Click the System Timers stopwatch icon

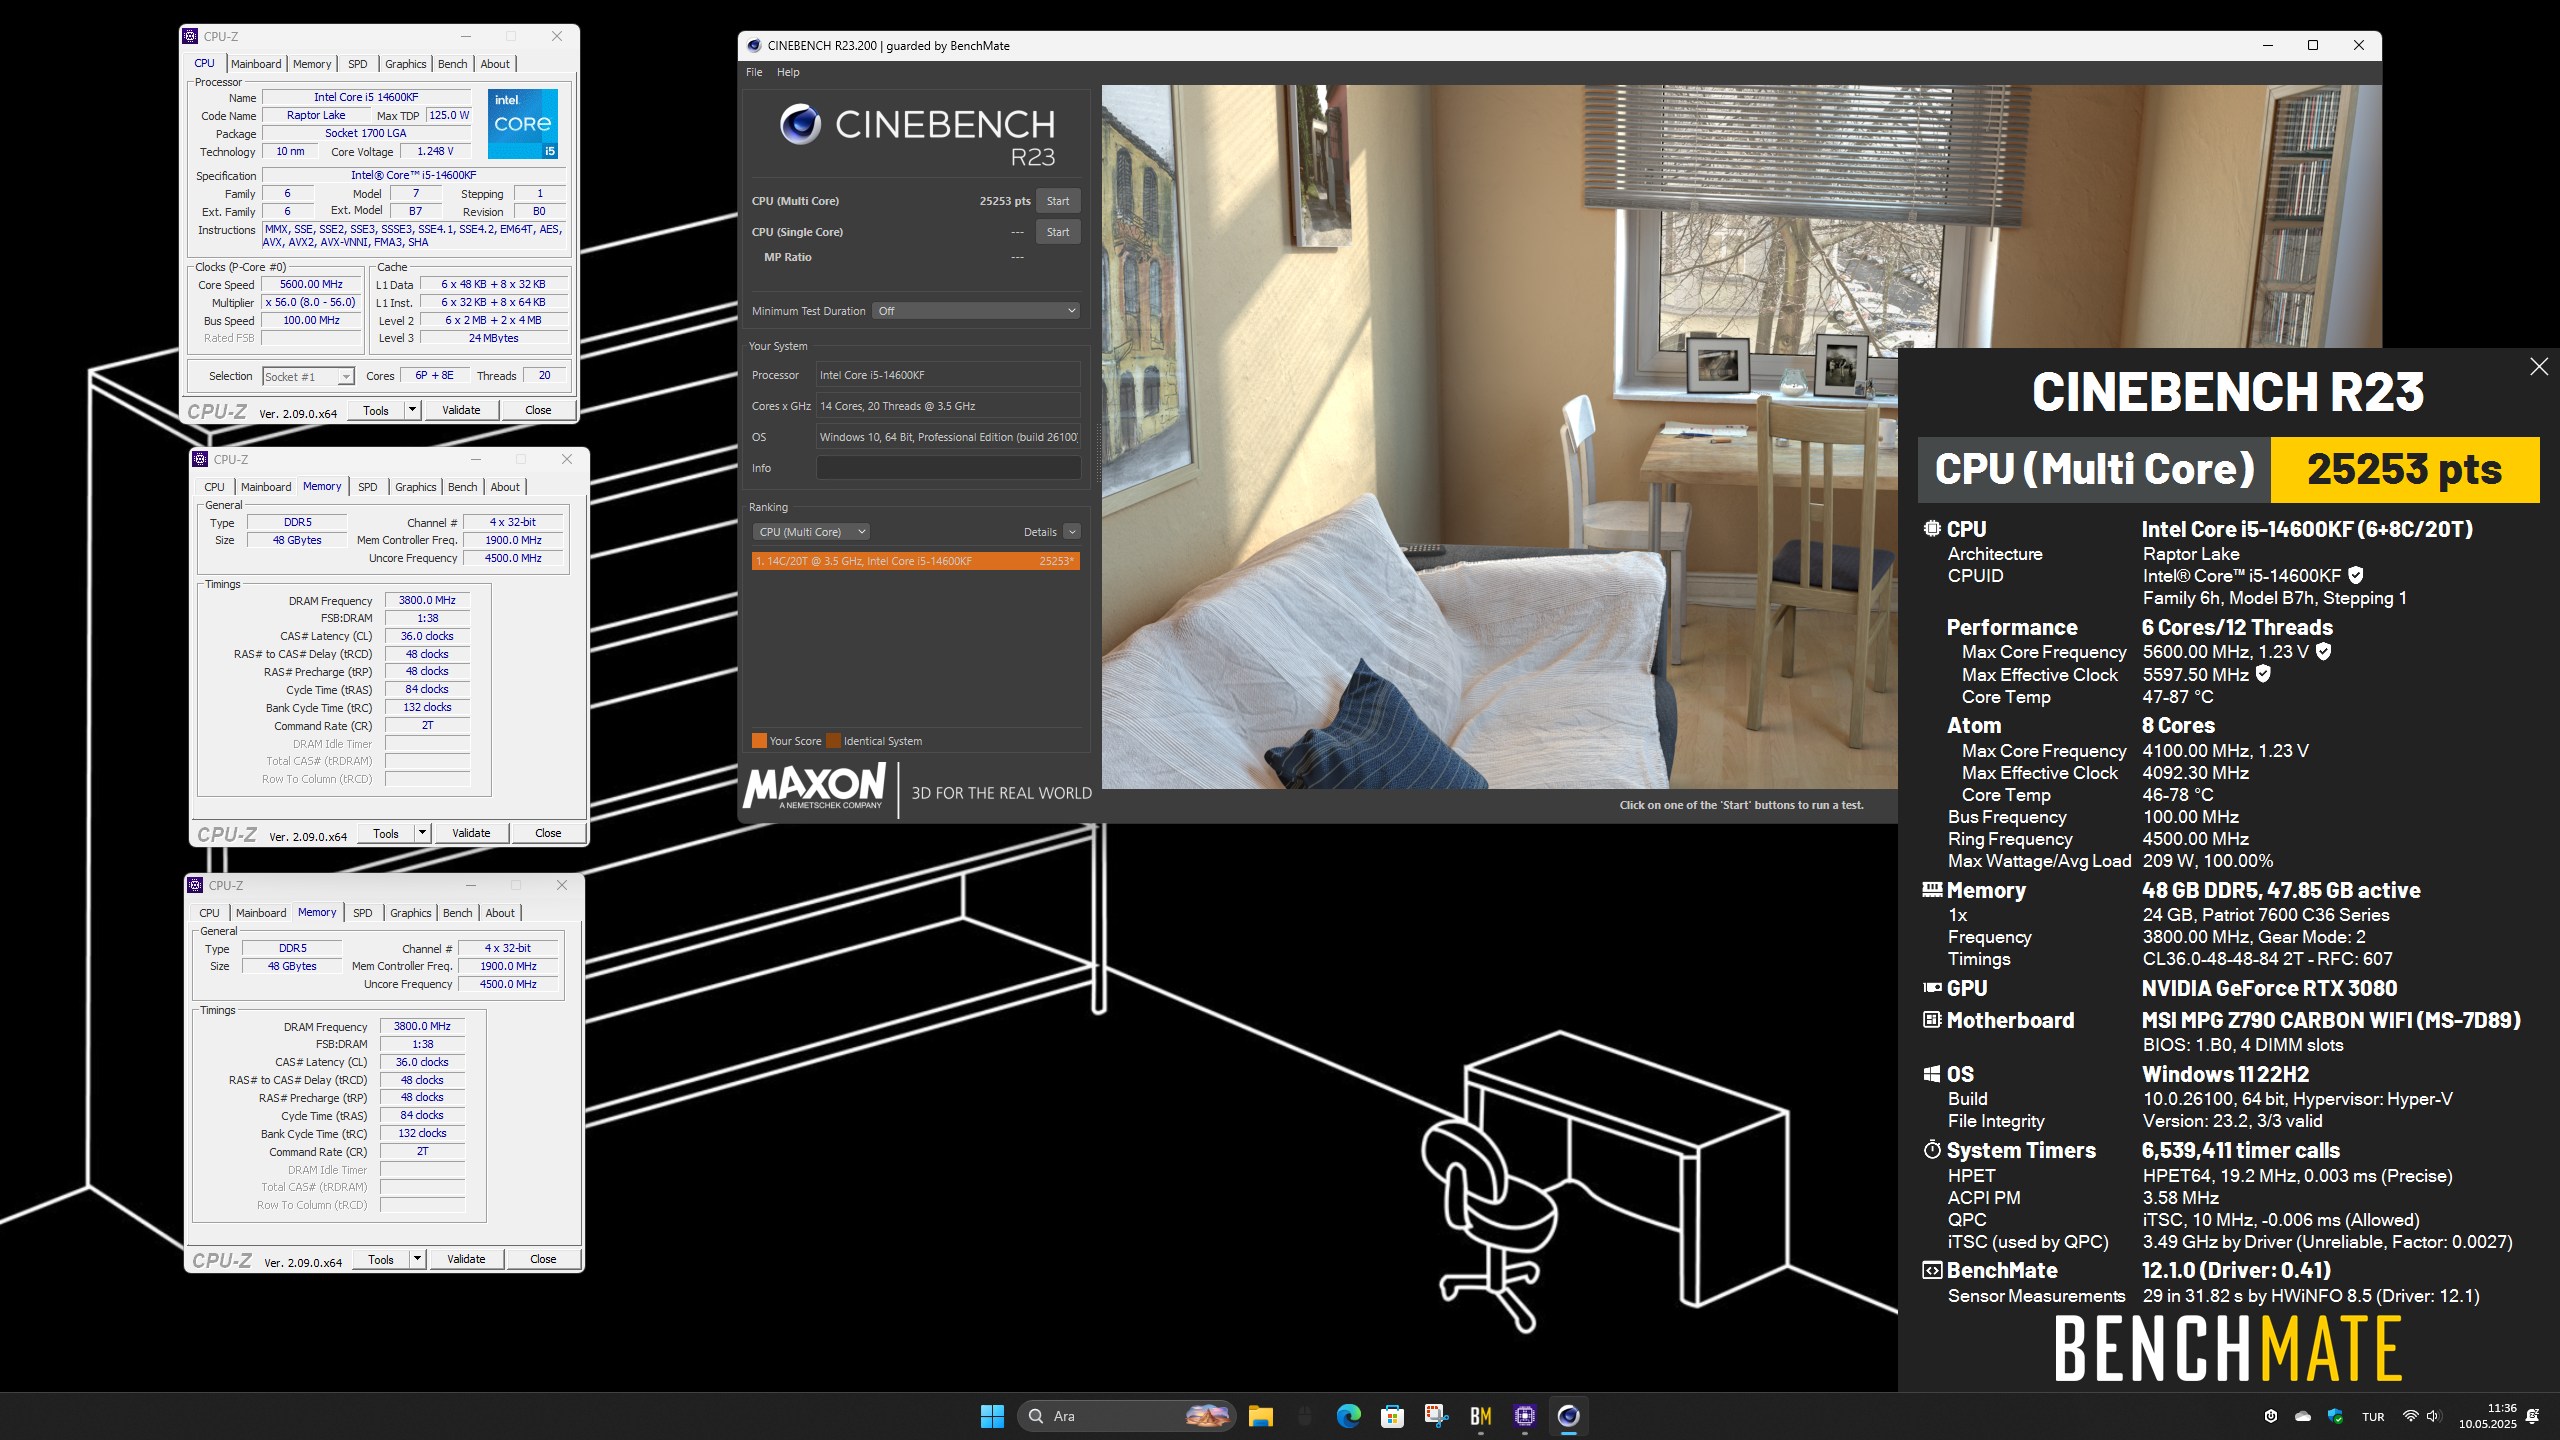(x=1932, y=1150)
